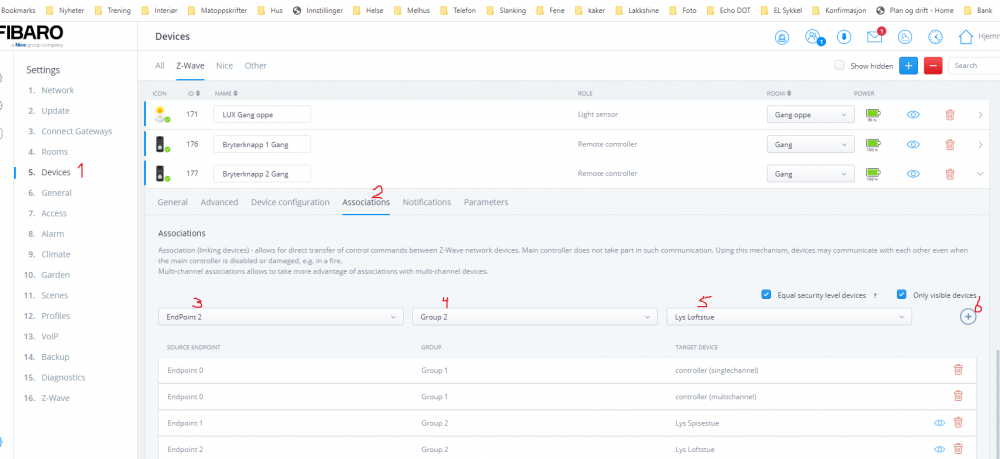Expand the LUX Gang oppe device row
The height and width of the screenshot is (459, 1000).
980,115
